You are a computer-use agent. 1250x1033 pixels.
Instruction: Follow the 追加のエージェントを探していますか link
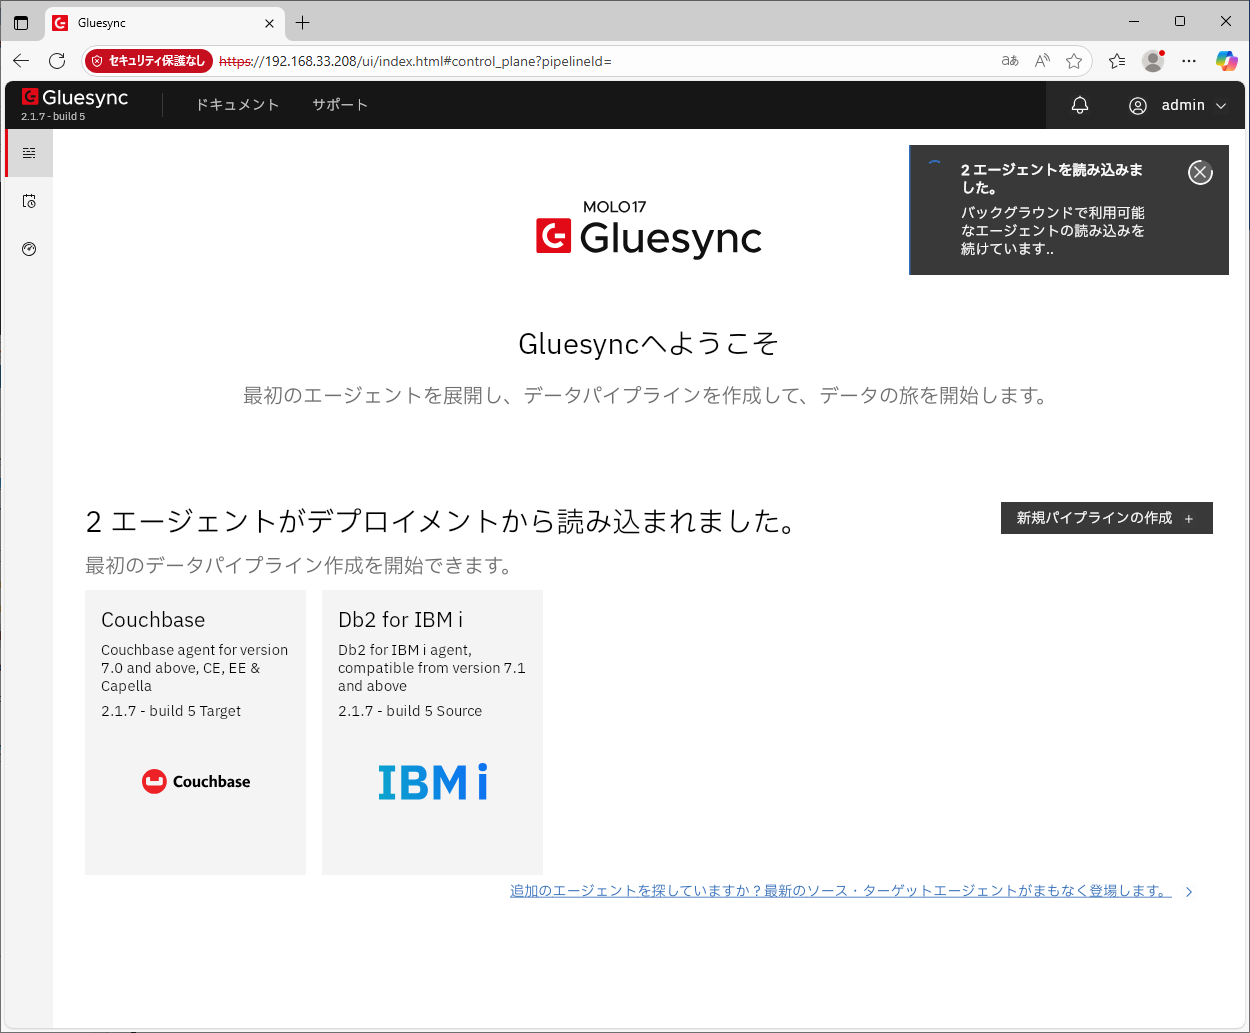click(x=840, y=891)
